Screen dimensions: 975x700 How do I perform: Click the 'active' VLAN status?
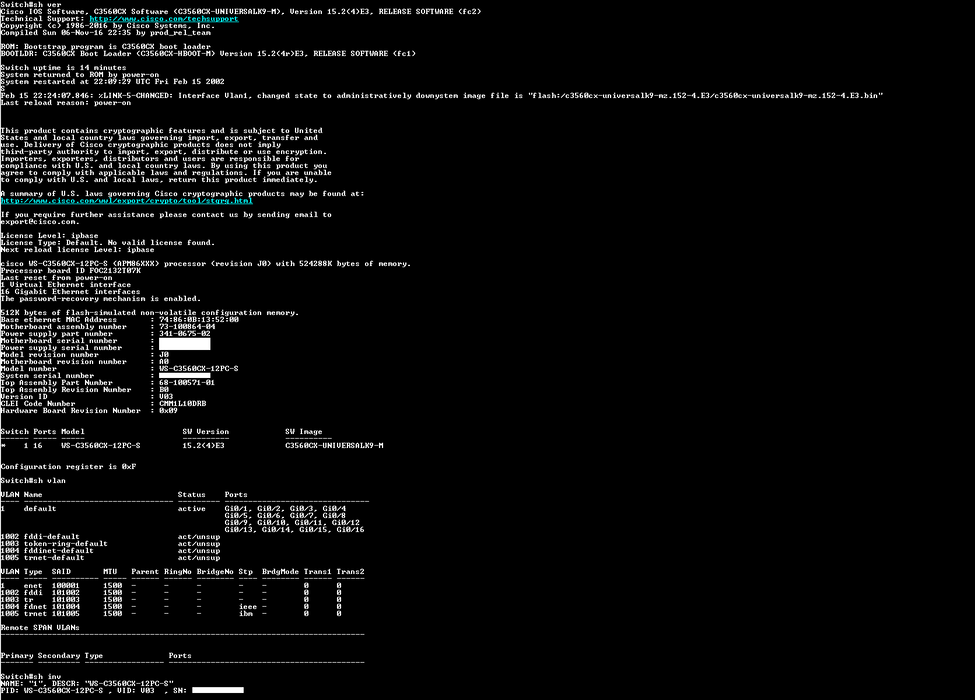(192, 509)
